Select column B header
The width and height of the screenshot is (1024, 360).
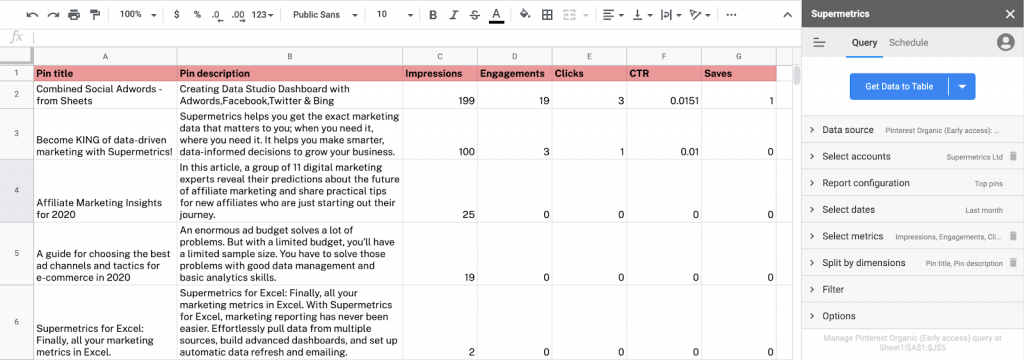pyautogui.click(x=290, y=56)
